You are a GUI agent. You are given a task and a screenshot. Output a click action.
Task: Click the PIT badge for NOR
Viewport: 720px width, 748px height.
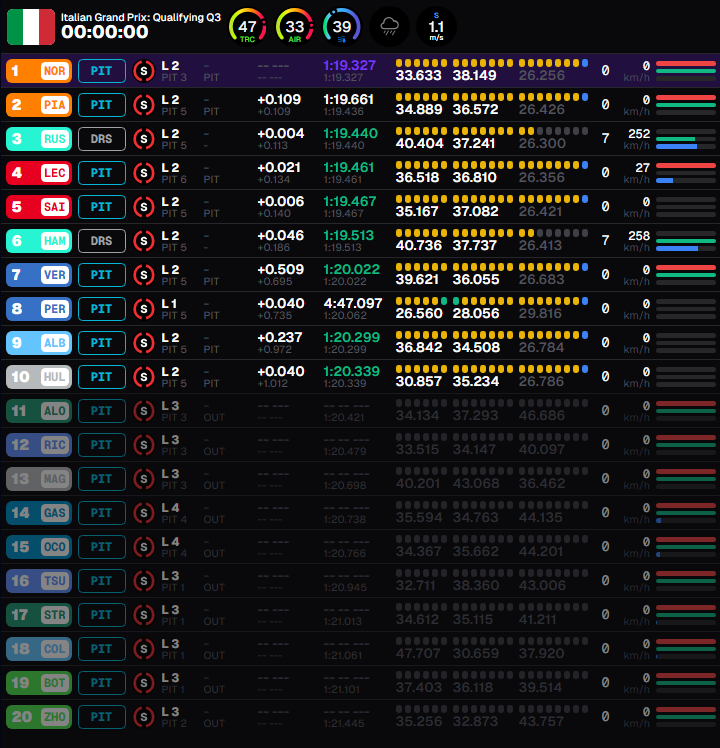point(102,71)
